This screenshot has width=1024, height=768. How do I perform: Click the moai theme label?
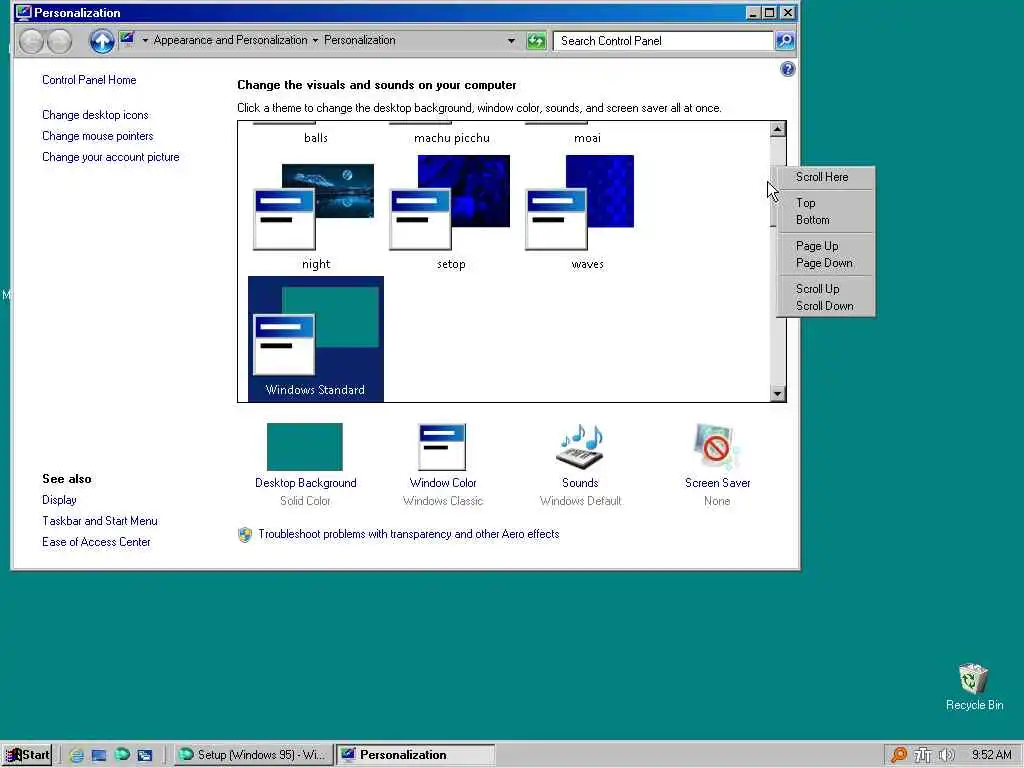coord(587,138)
